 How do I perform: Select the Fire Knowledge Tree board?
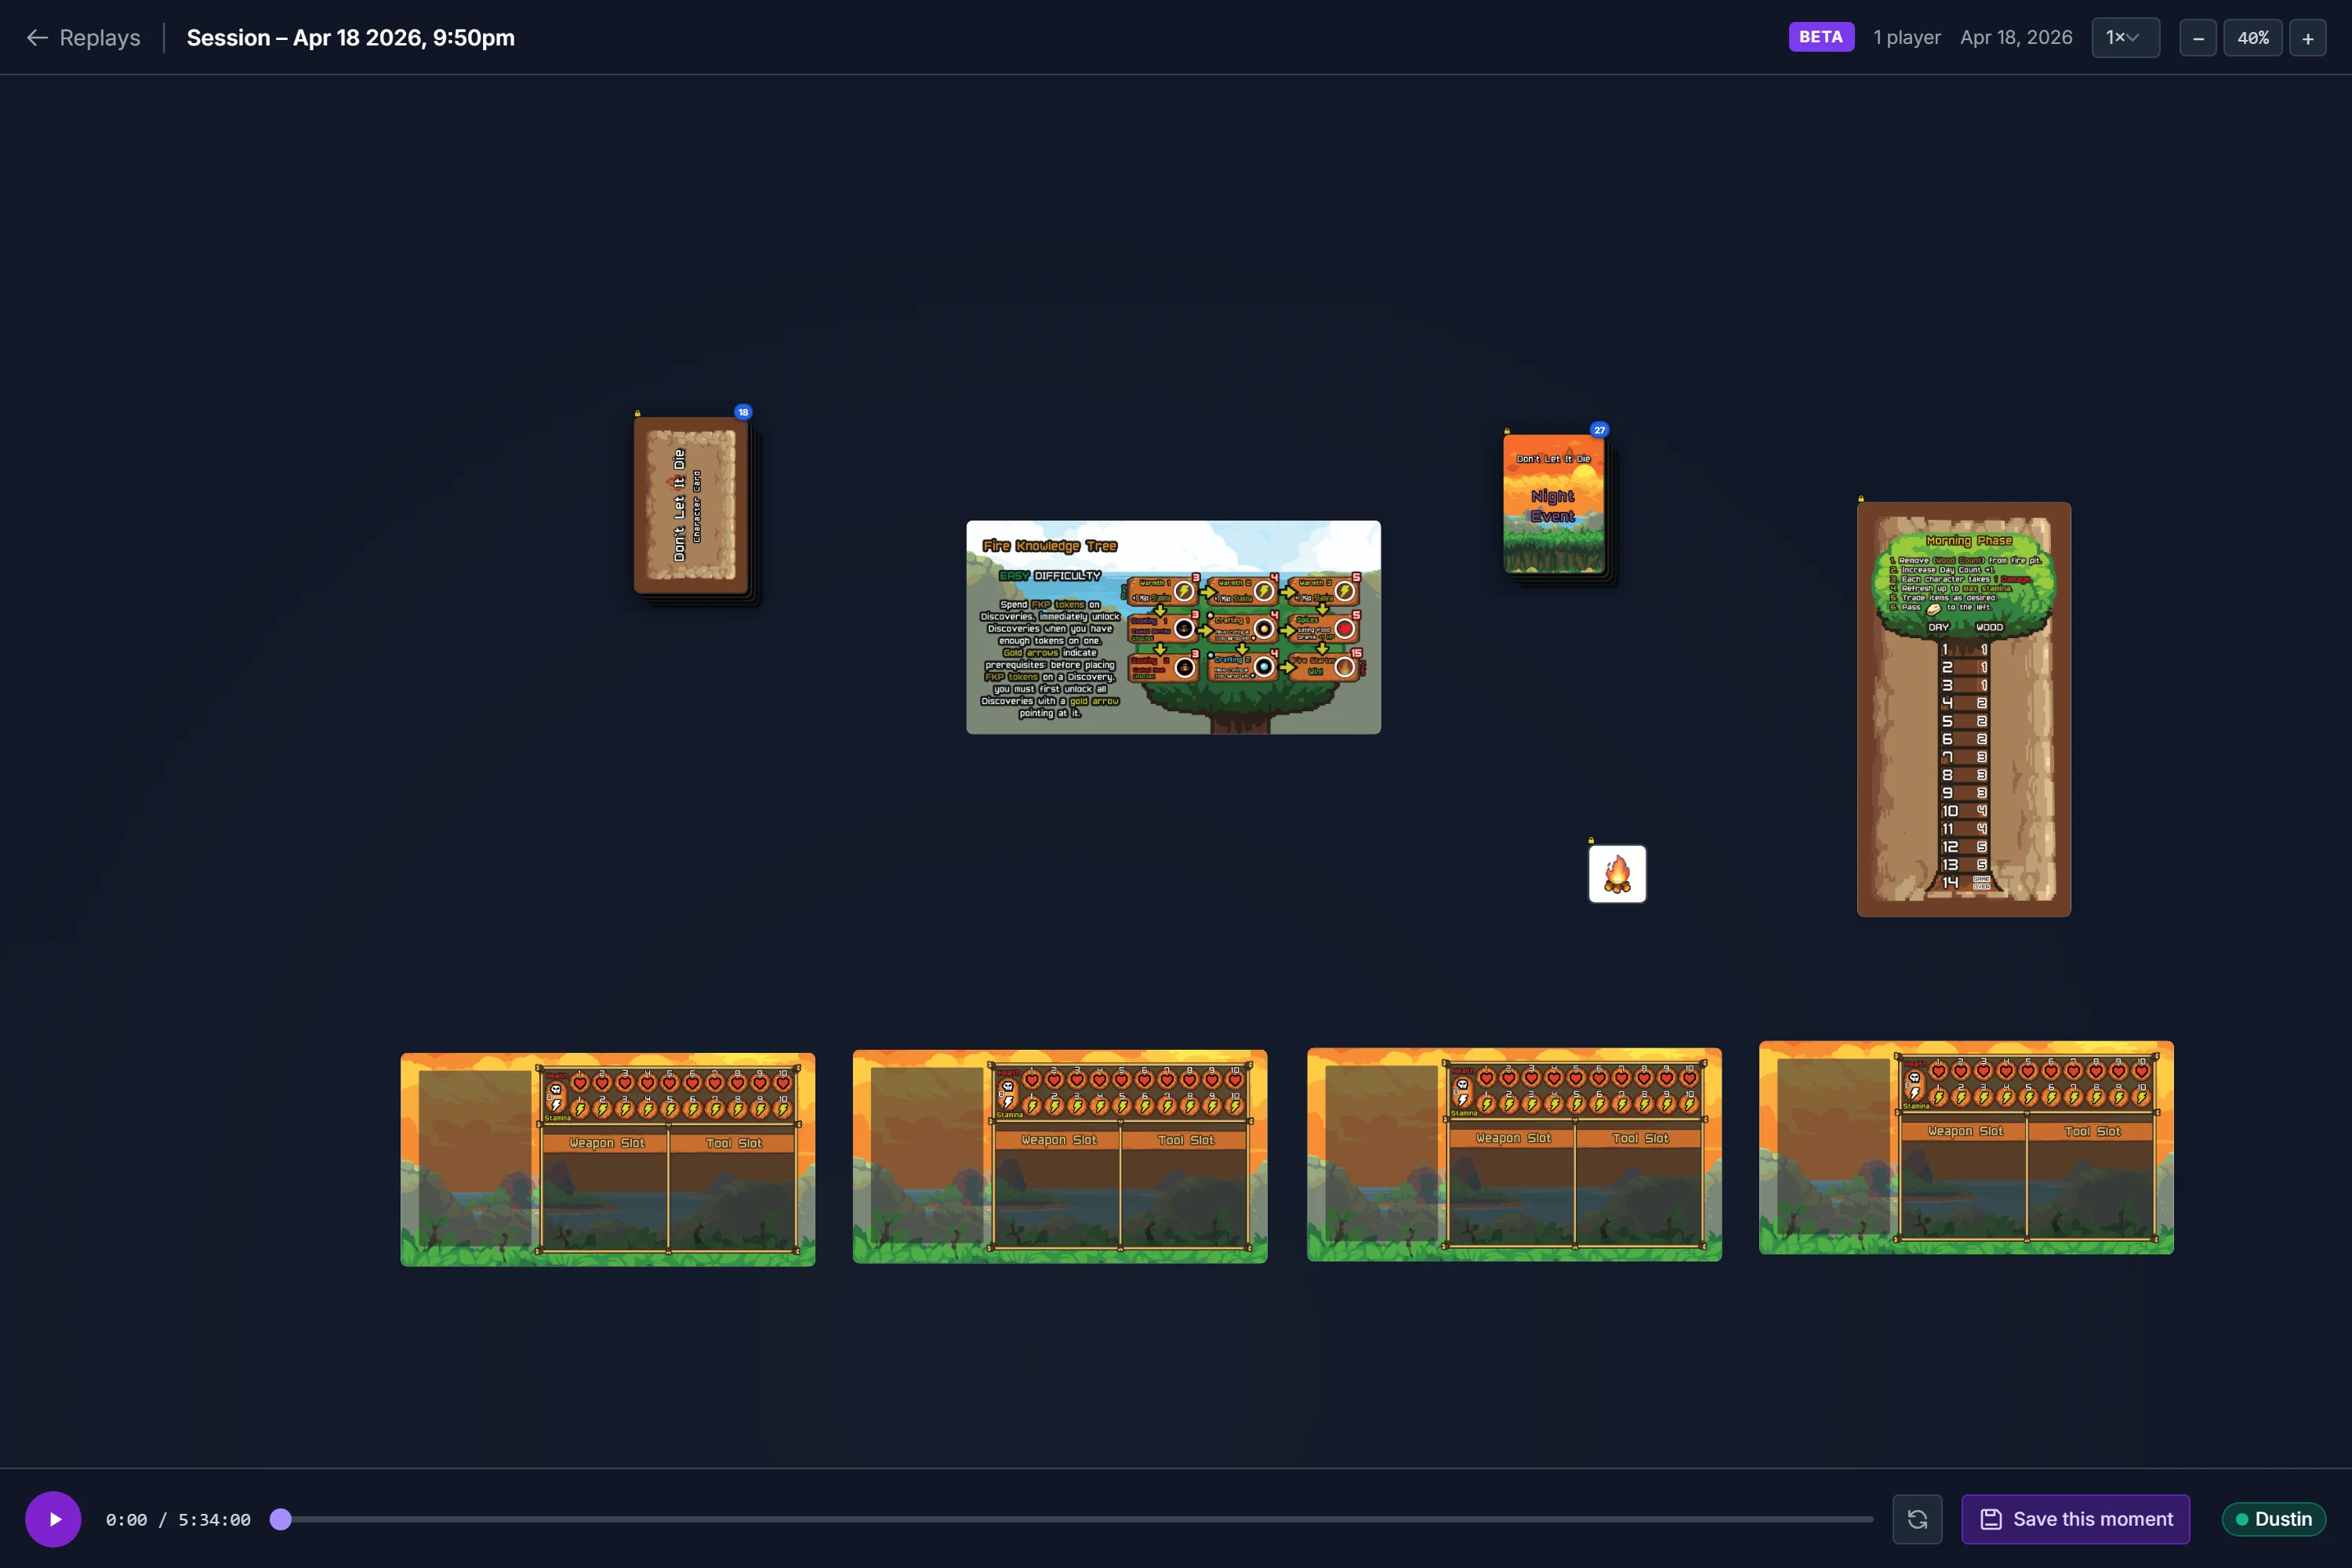pyautogui.click(x=1173, y=627)
